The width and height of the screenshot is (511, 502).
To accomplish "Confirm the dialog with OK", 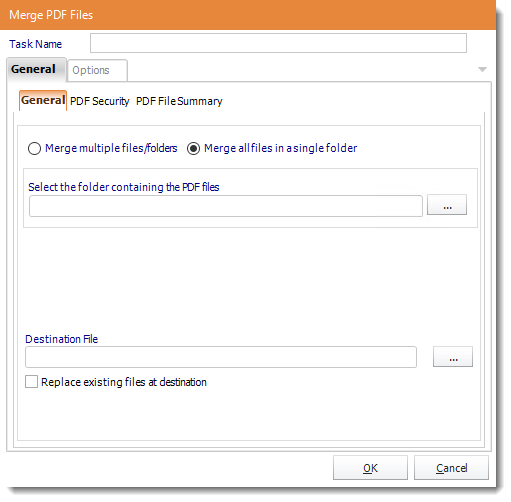I will (370, 468).
